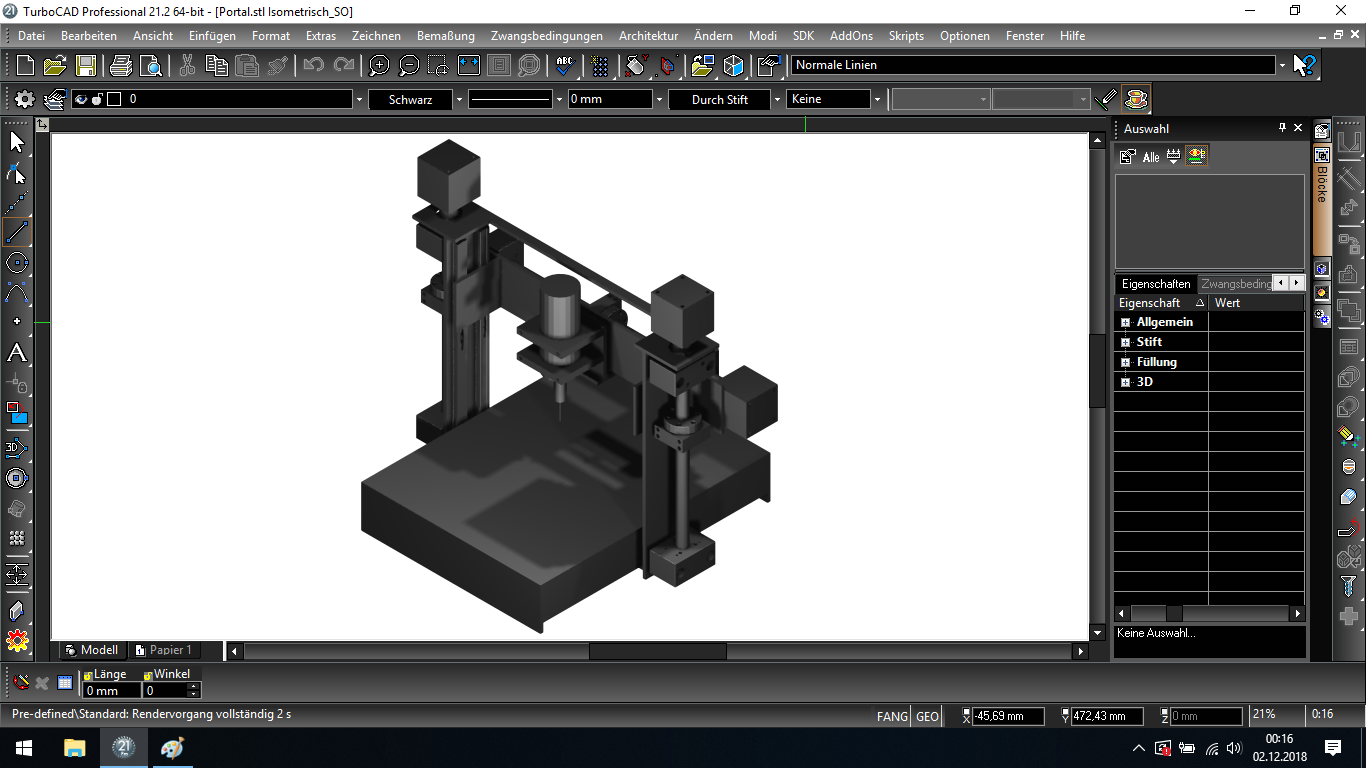
Task: Open the Zeichnen menu
Action: [376, 35]
